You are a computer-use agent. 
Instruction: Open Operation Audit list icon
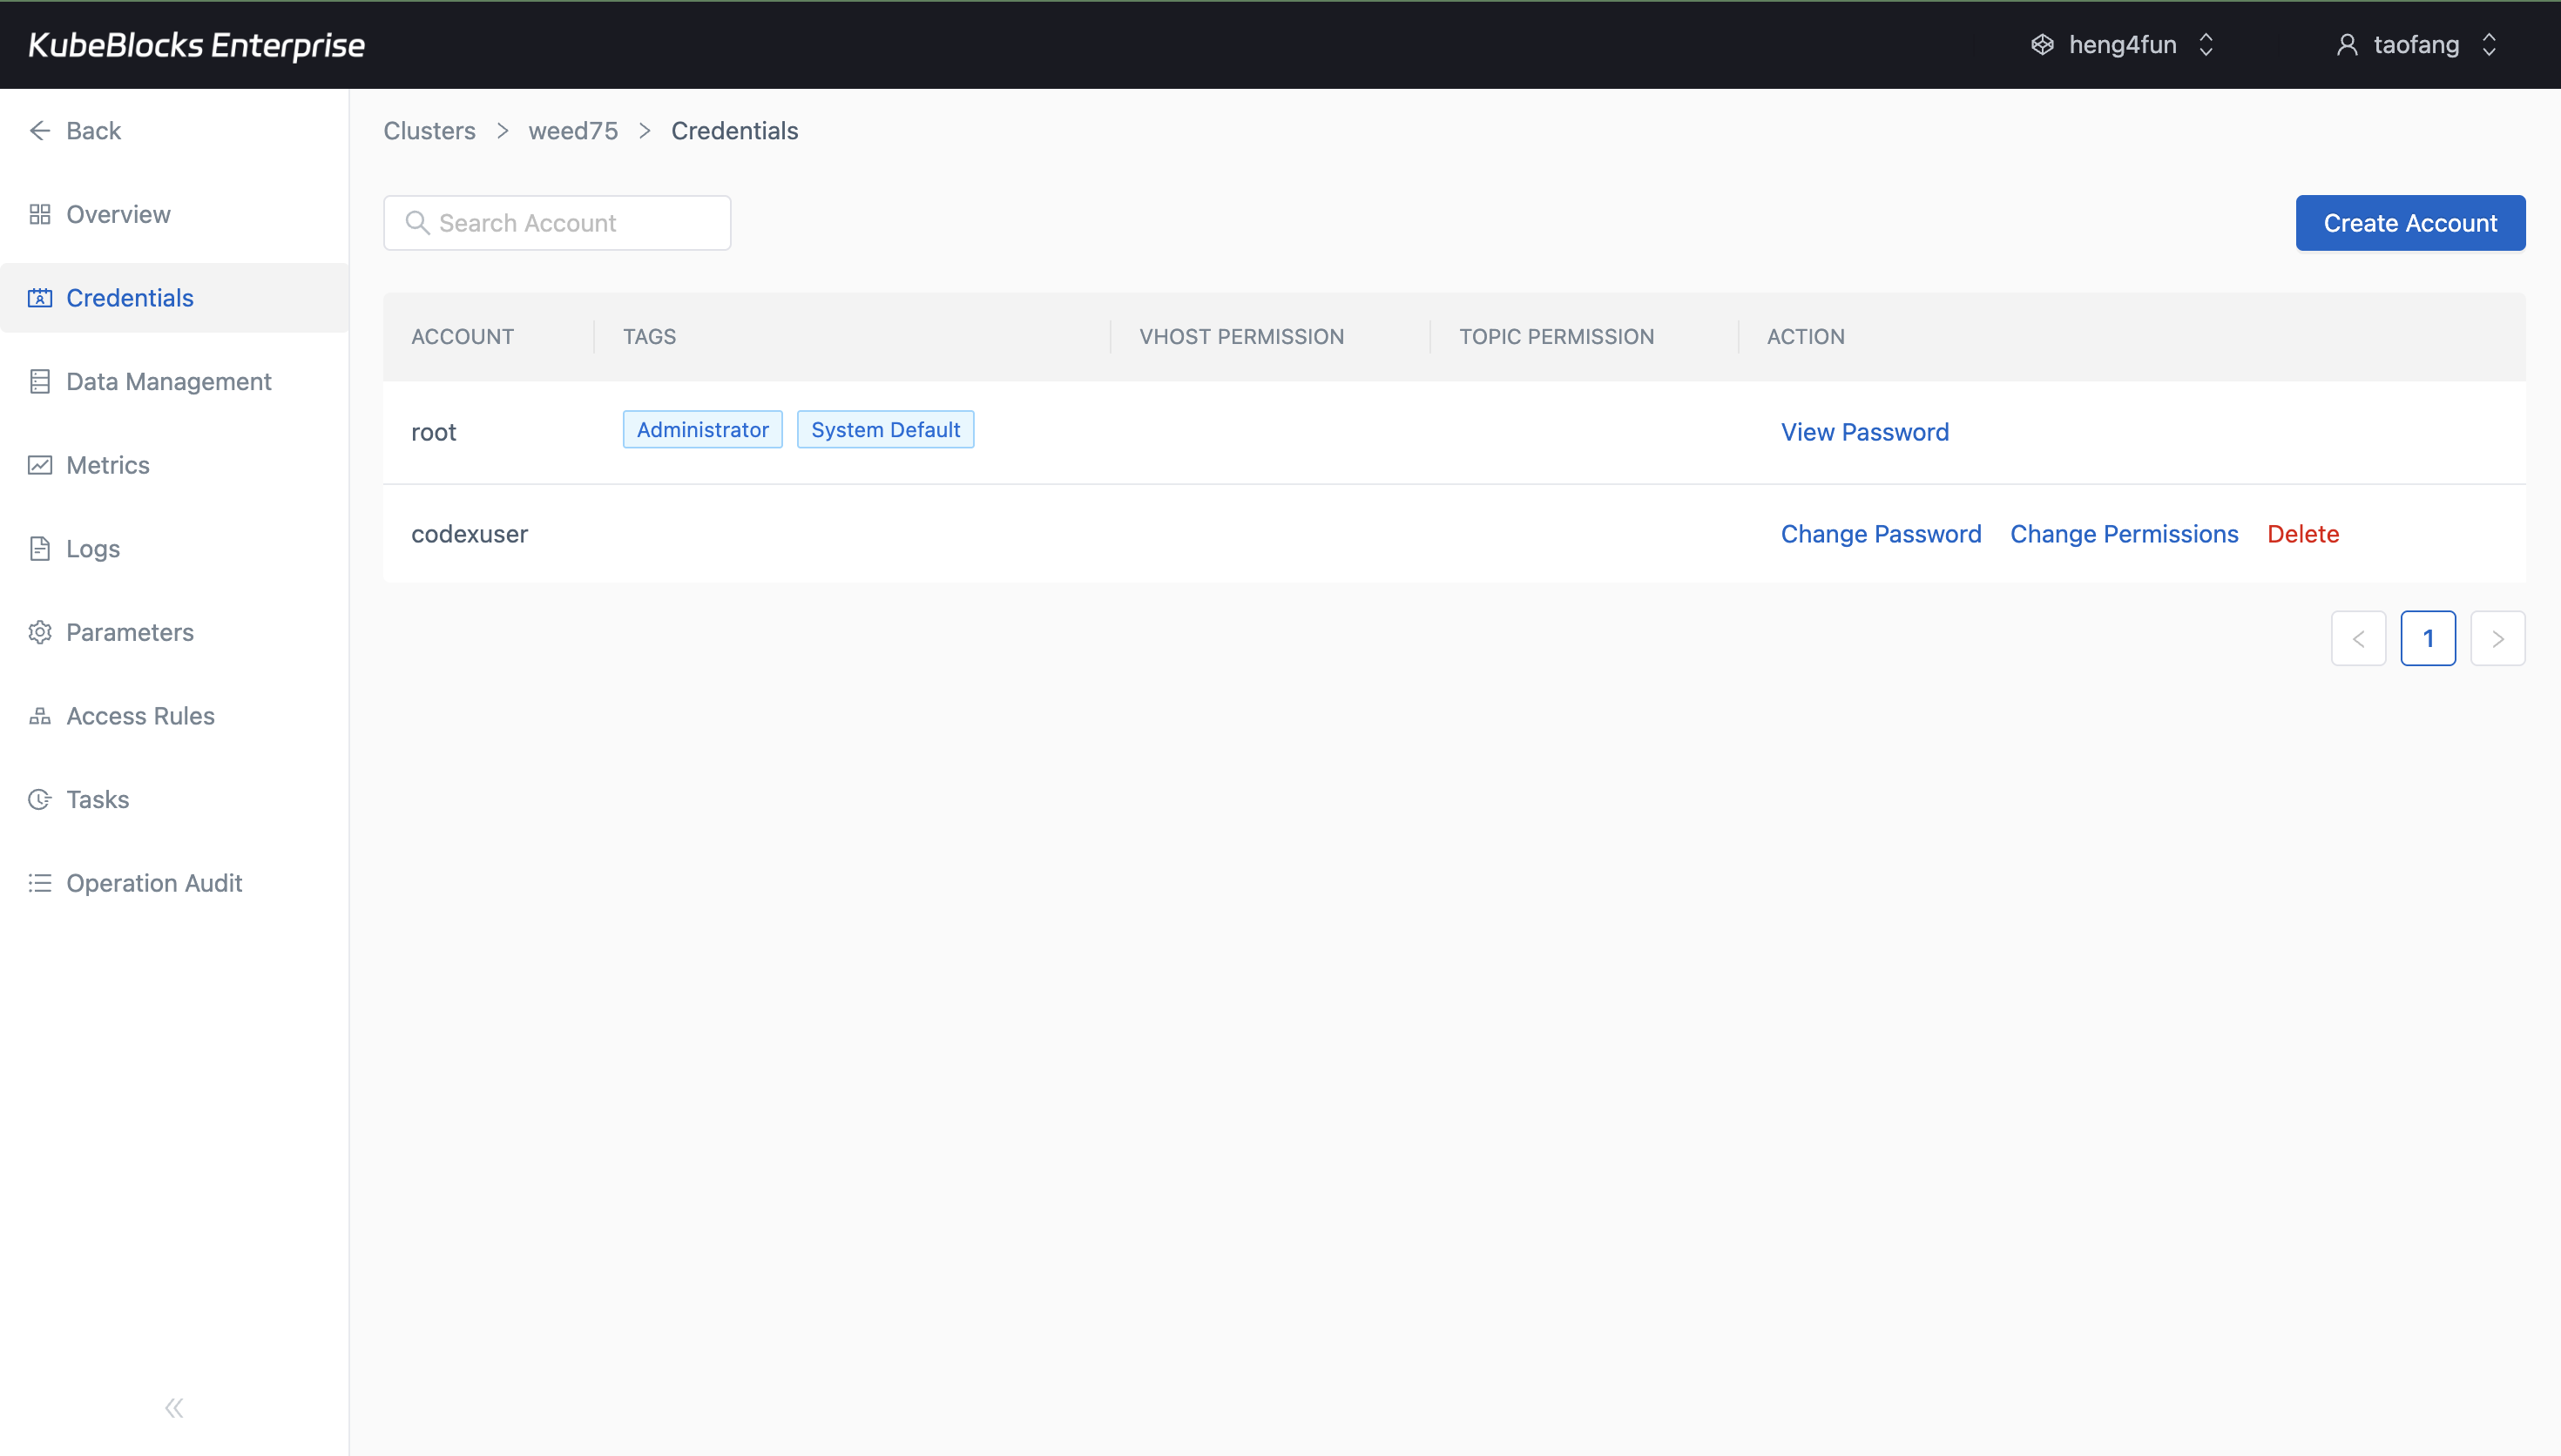pos(40,882)
